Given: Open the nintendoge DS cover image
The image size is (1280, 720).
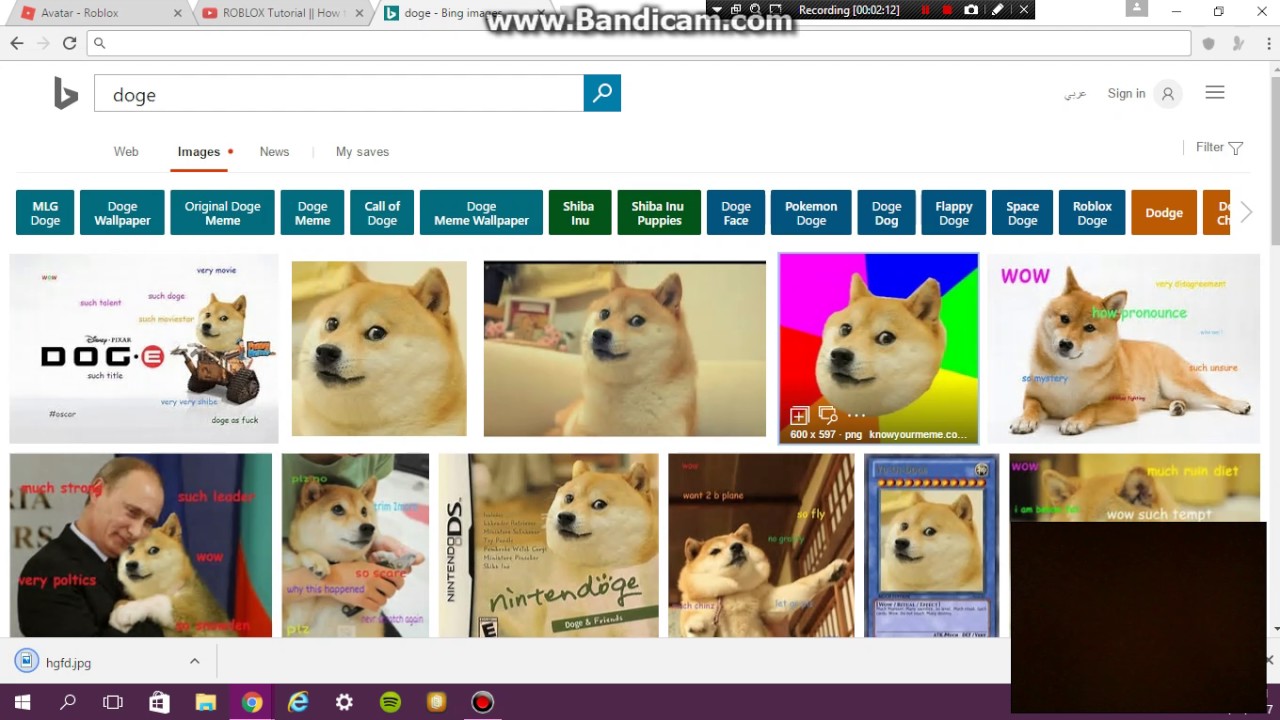Looking at the screenshot, I should (549, 545).
